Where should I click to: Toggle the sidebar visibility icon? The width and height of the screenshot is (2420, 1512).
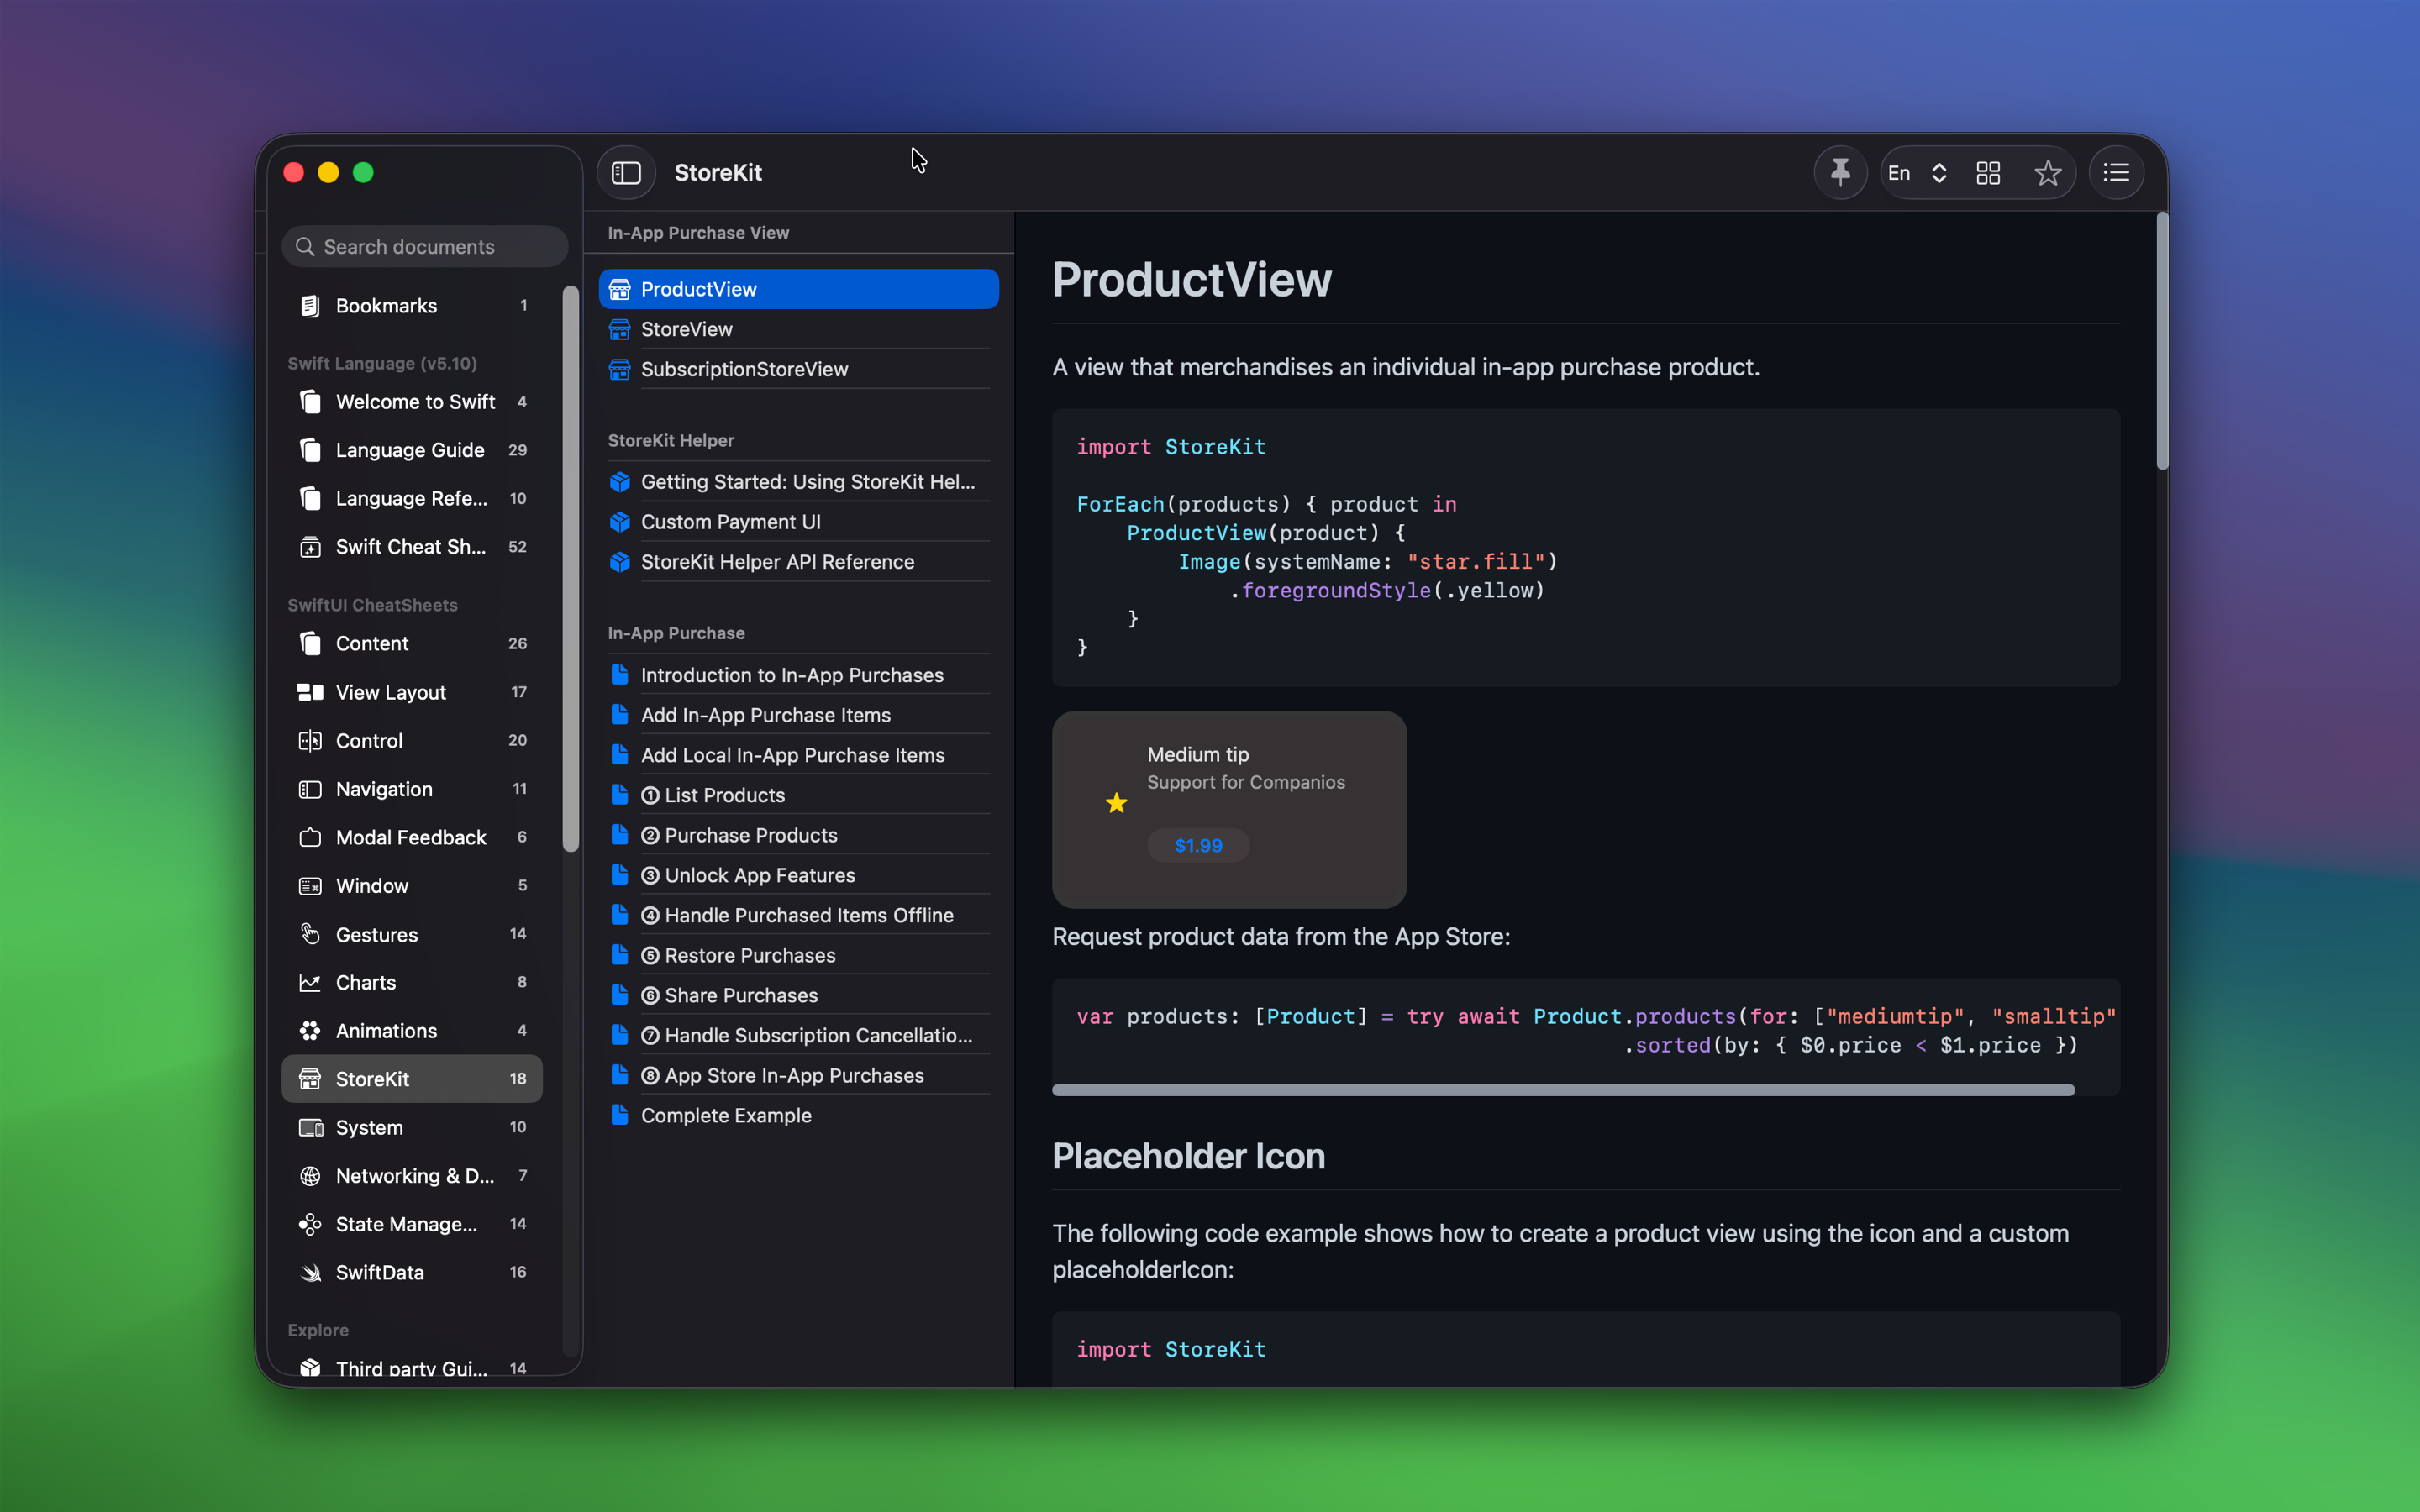(x=626, y=172)
